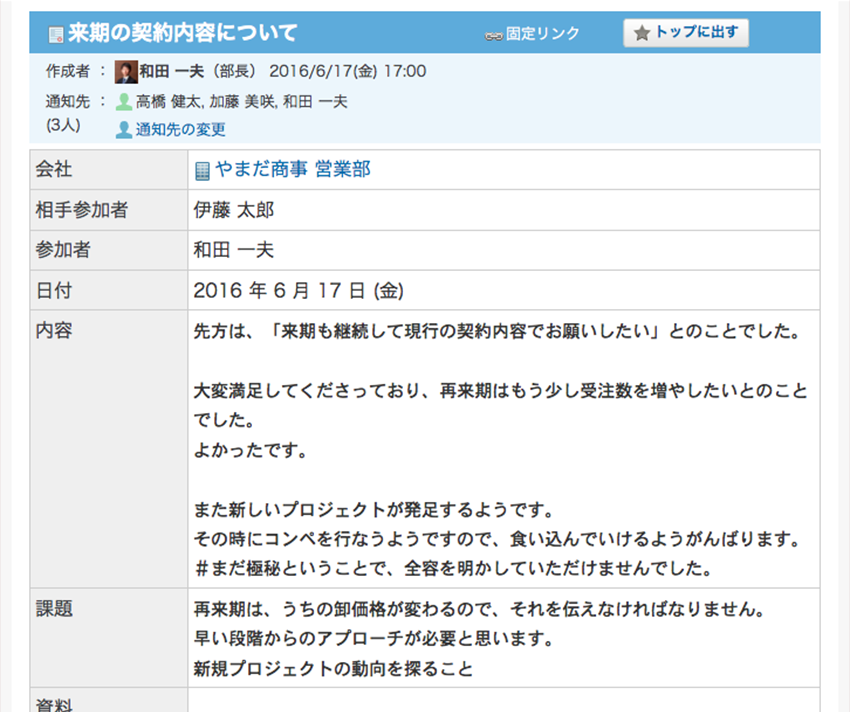Screen dimensions: 850x712
Task: Click the blue person icon beside 通知先の変更
Action: (124, 130)
